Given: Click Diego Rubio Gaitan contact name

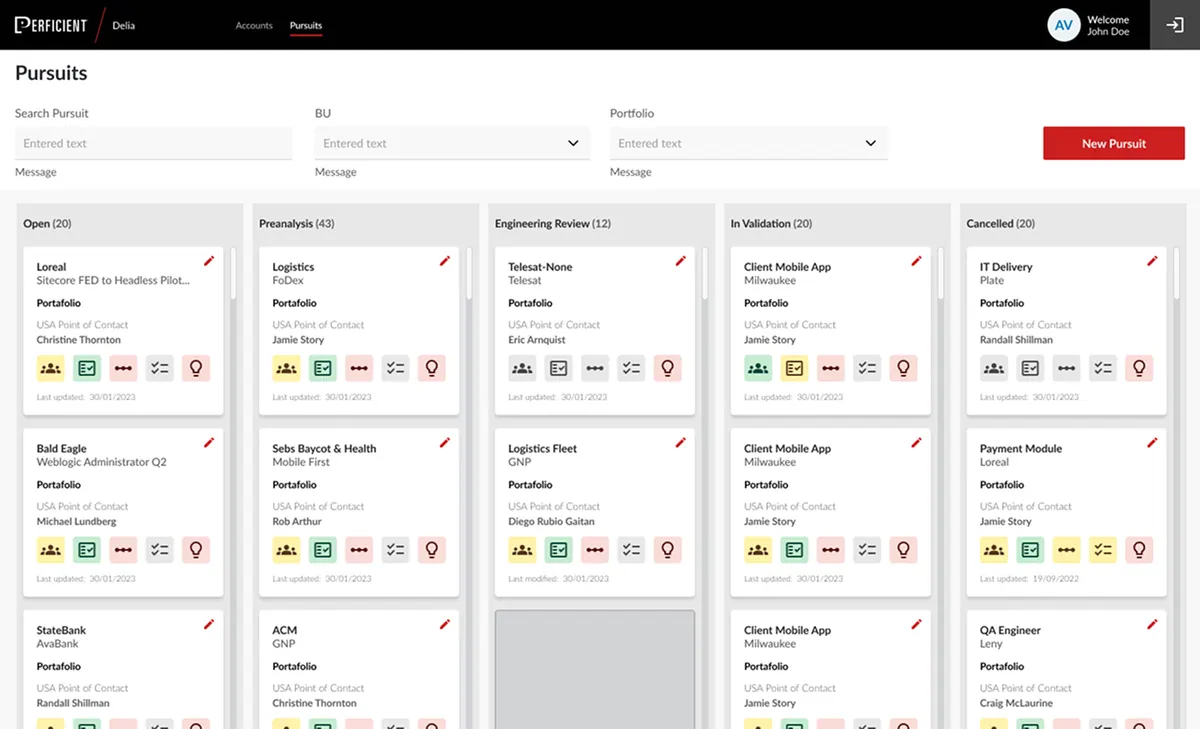Looking at the screenshot, I should tap(551, 522).
